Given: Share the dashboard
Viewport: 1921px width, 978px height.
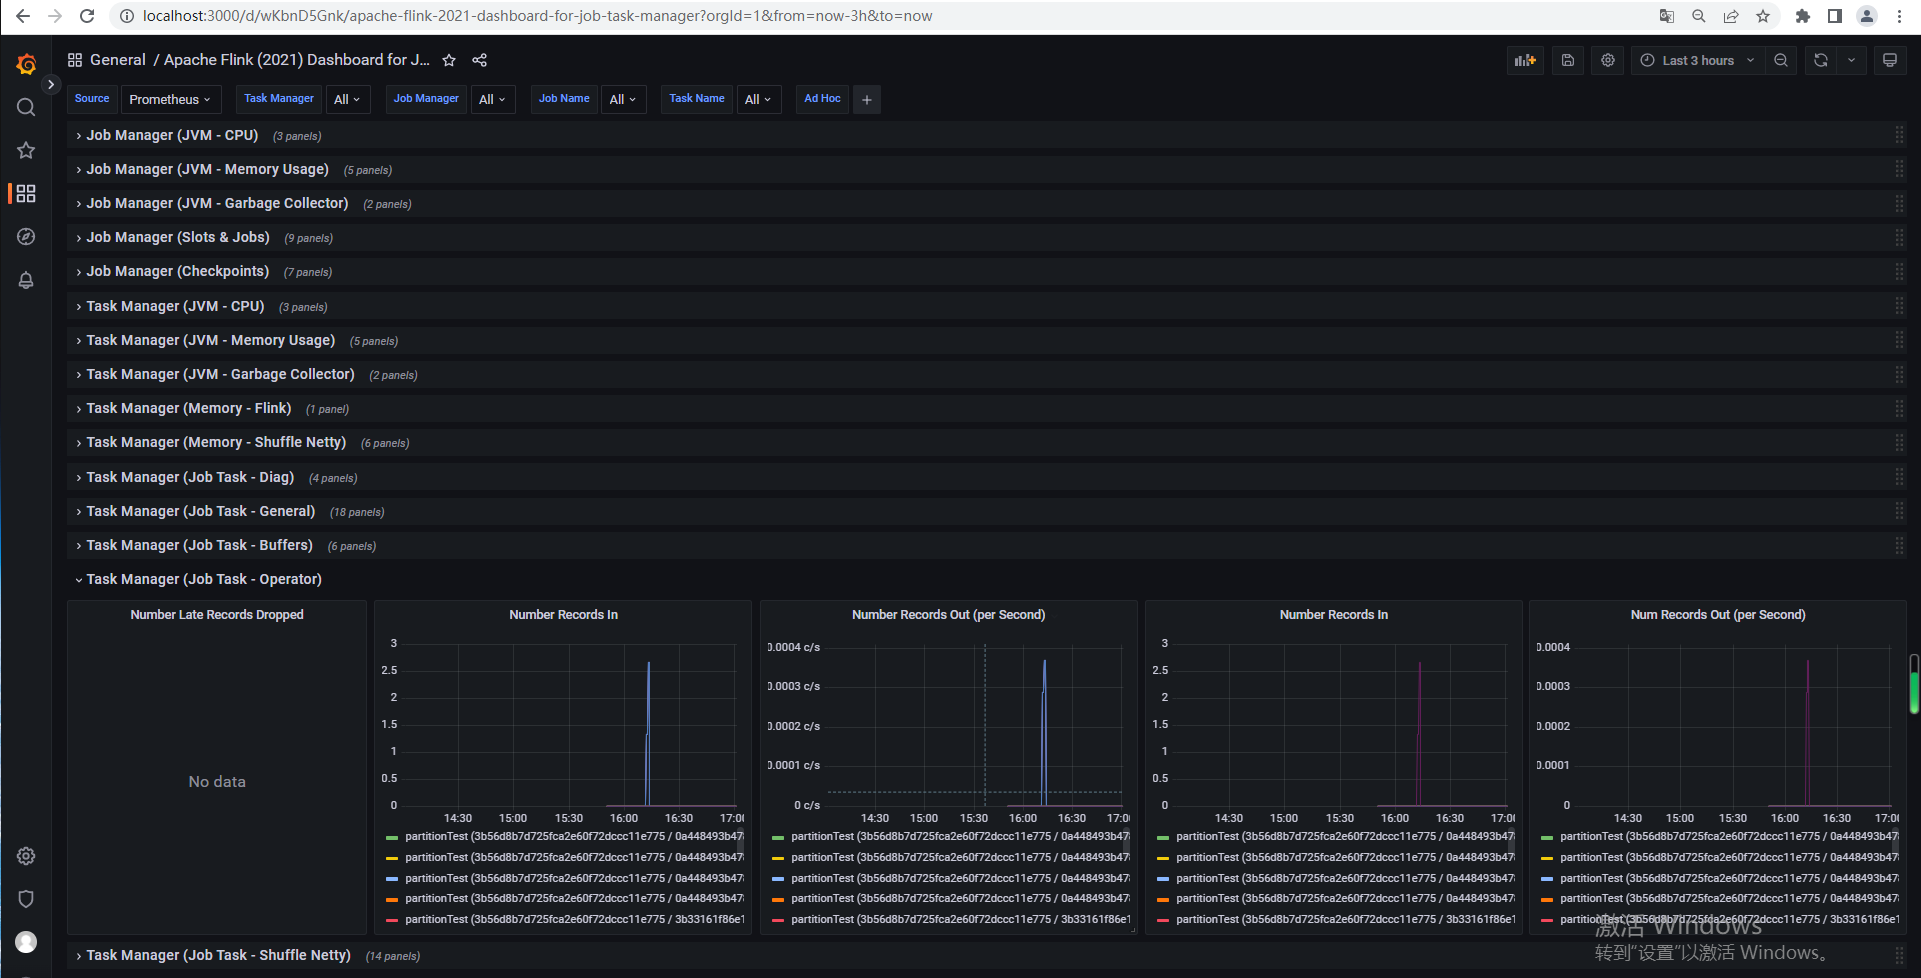Looking at the screenshot, I should point(480,60).
